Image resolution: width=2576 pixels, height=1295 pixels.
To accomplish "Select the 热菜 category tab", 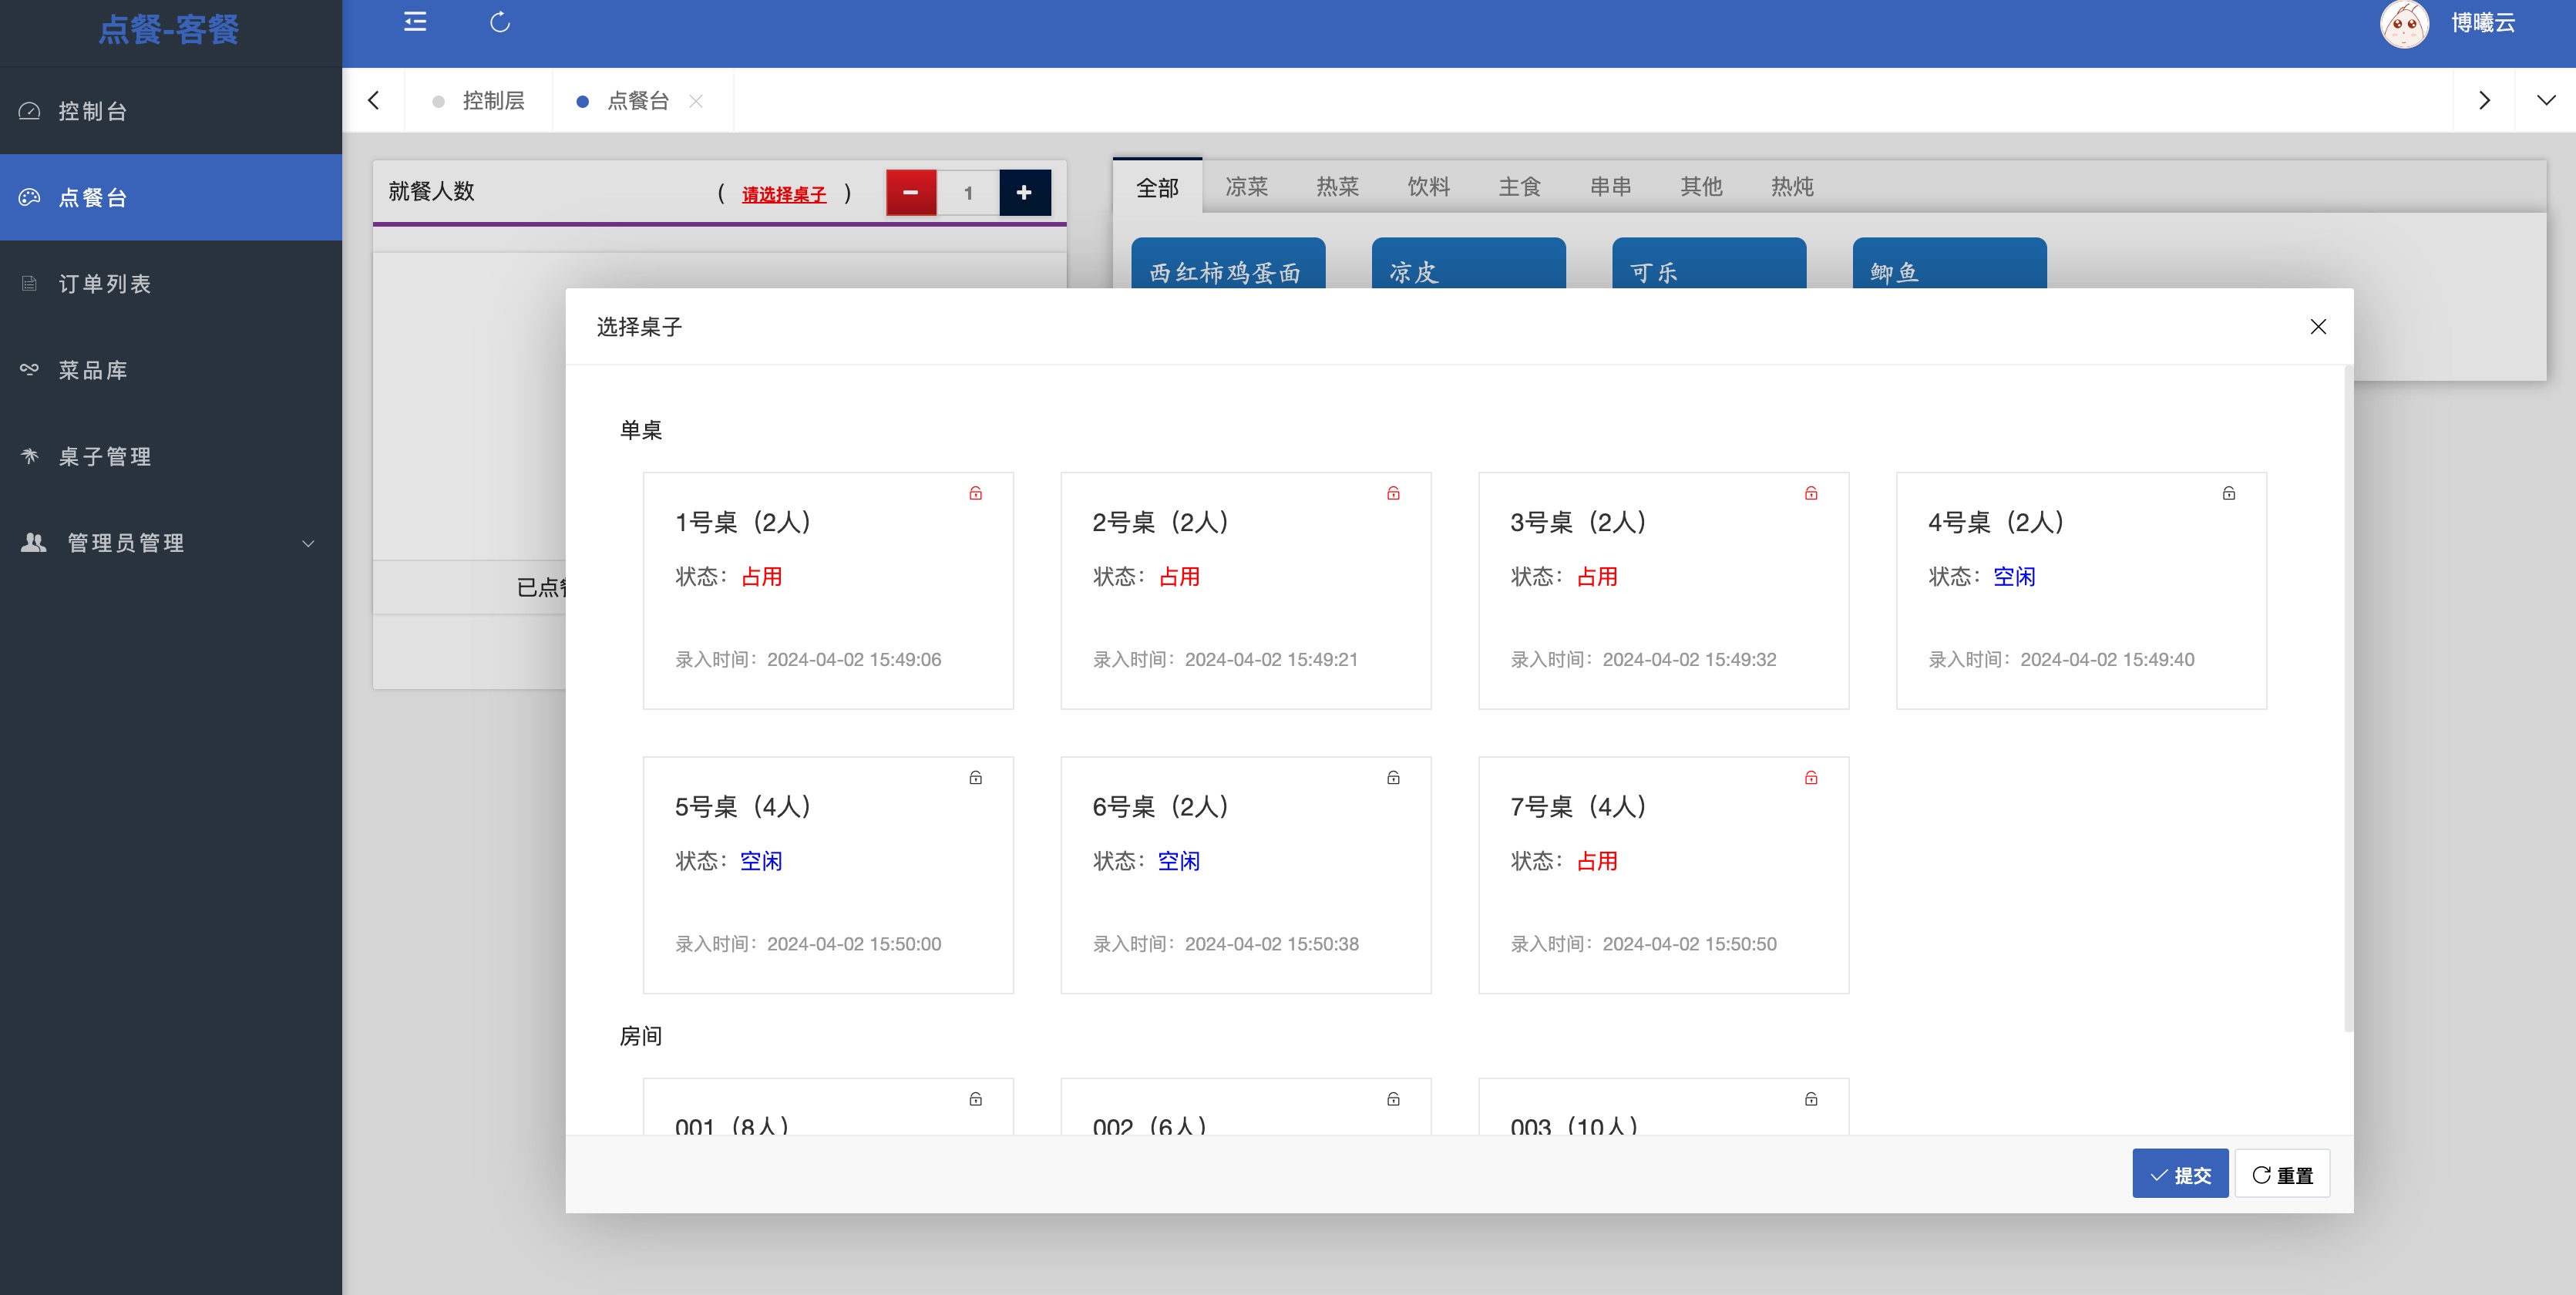I will (1338, 187).
